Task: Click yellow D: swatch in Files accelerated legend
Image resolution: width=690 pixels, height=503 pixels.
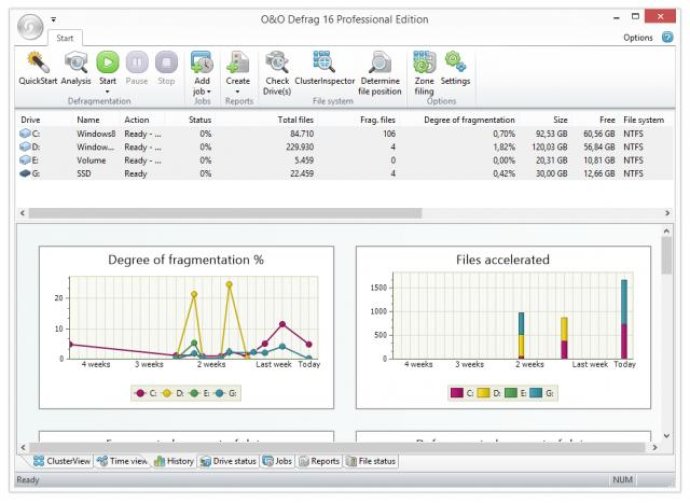Action: pos(484,393)
